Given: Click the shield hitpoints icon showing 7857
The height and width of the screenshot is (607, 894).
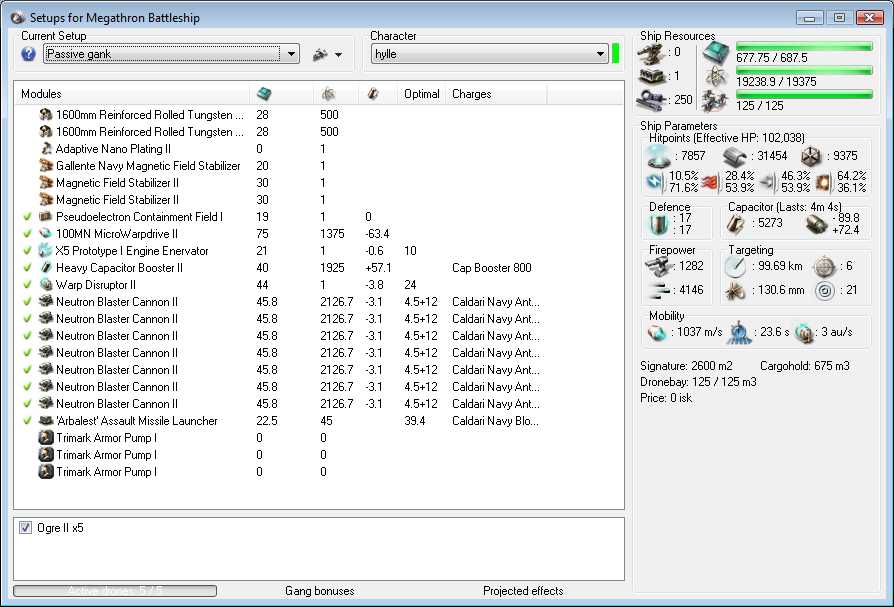Looking at the screenshot, I should click(657, 156).
